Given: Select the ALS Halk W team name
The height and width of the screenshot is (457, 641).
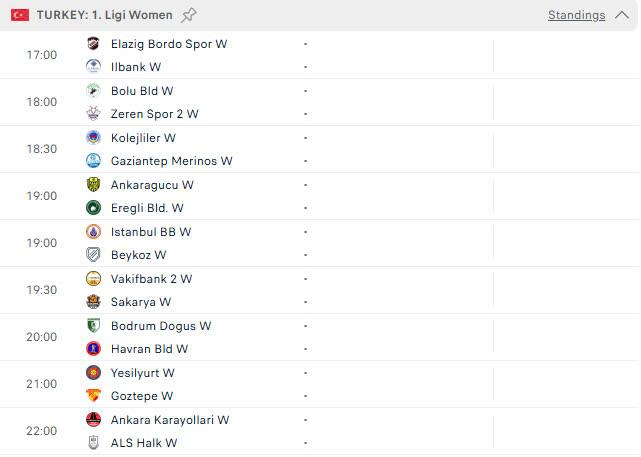Looking at the screenshot, I should (x=143, y=443).
